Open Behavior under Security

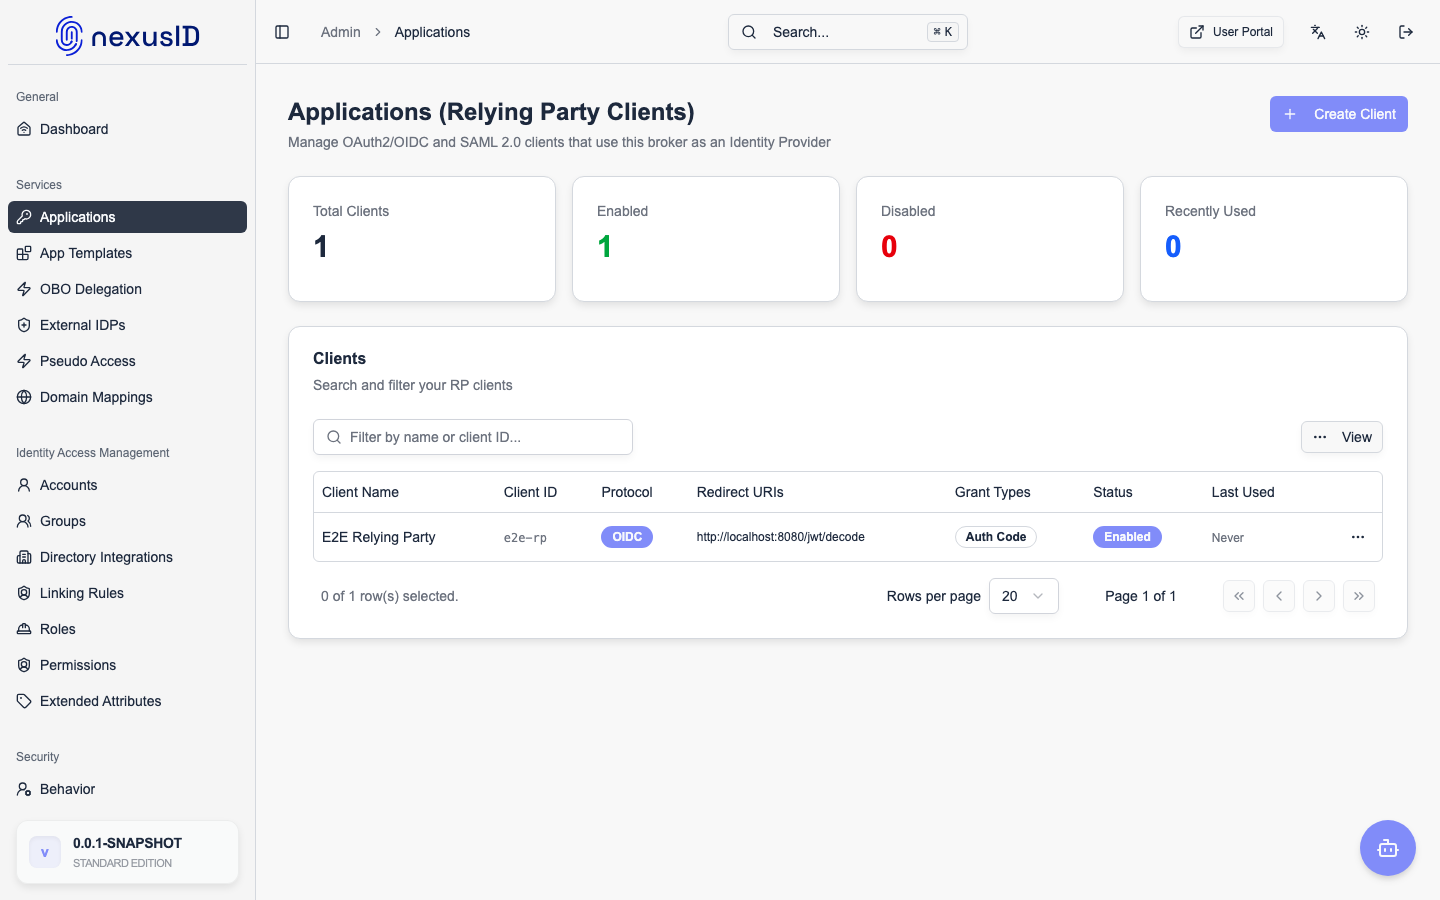127,789
